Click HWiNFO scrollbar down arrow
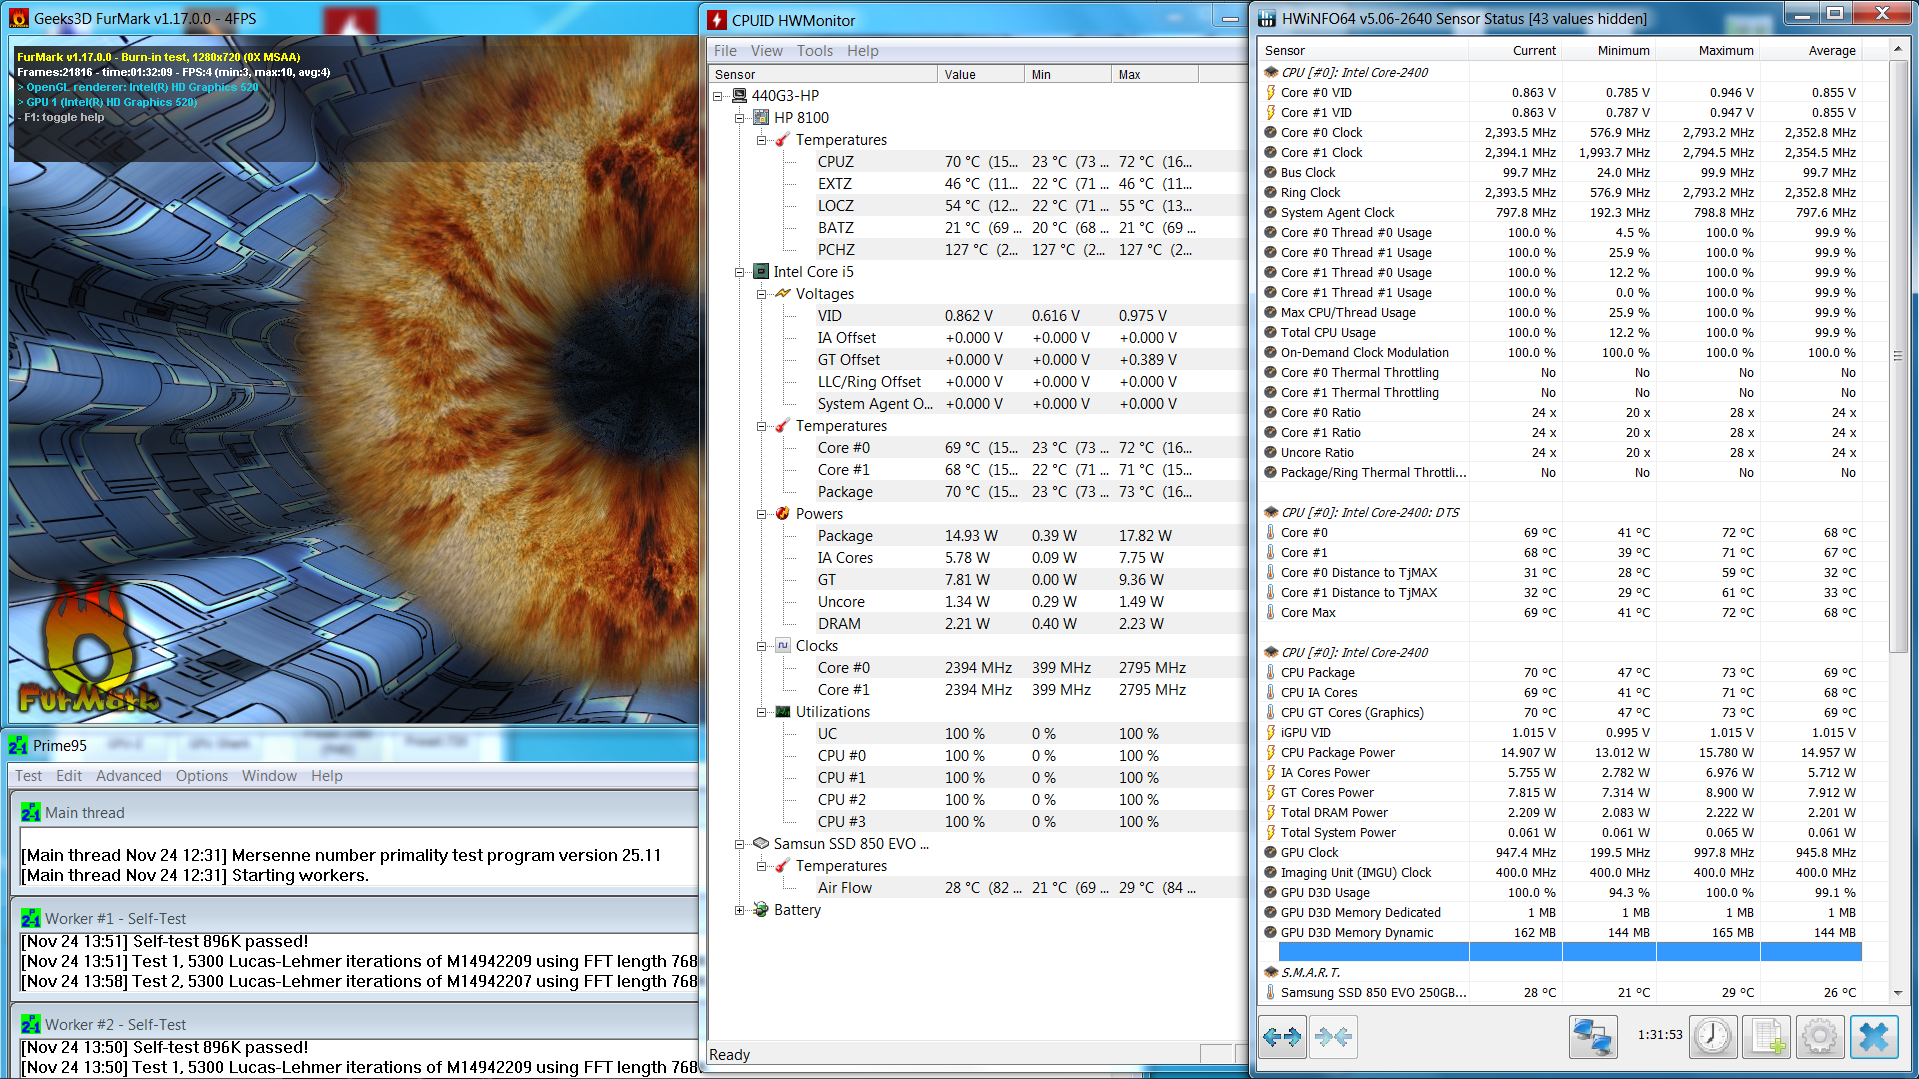1919x1079 pixels. (1897, 993)
